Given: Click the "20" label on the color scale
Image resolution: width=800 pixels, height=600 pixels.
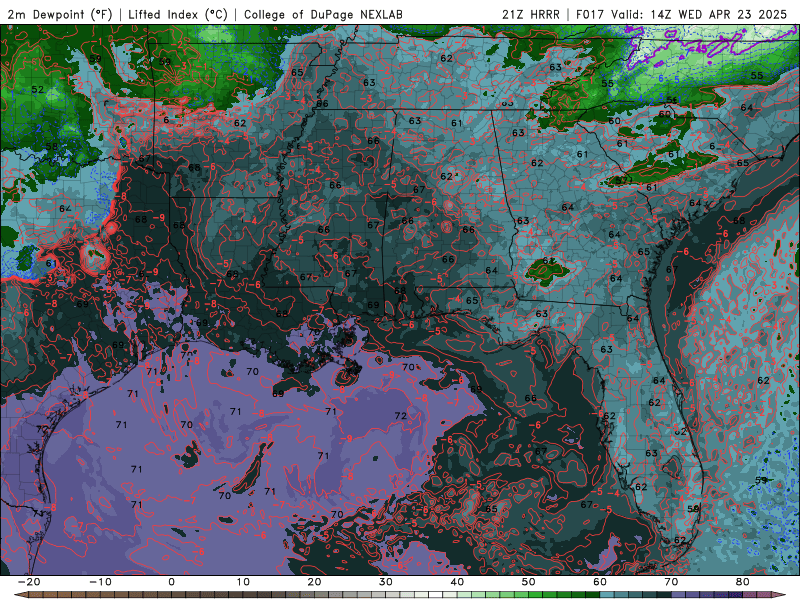Looking at the screenshot, I should tap(314, 582).
